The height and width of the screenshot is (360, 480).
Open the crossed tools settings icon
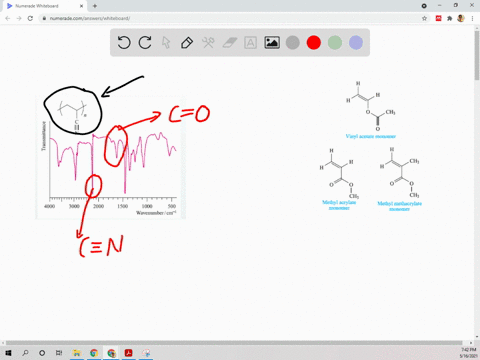pyautogui.click(x=208, y=43)
